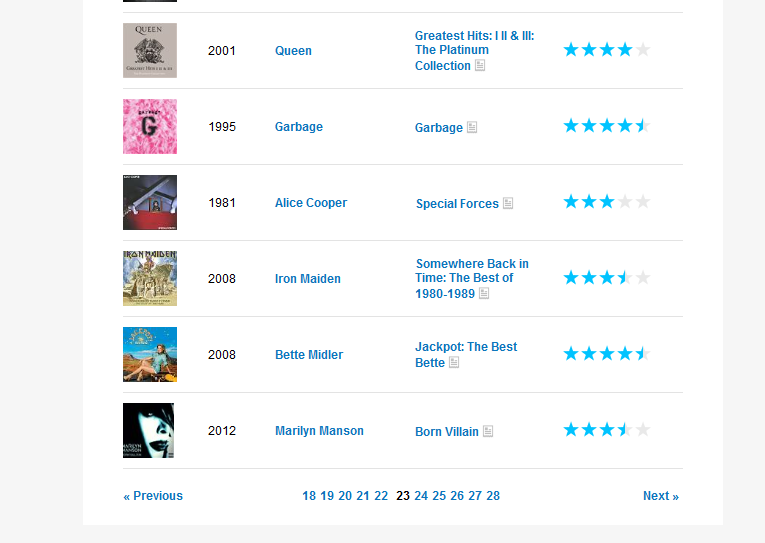Click the Queen album cover thumbnail

[150, 50]
